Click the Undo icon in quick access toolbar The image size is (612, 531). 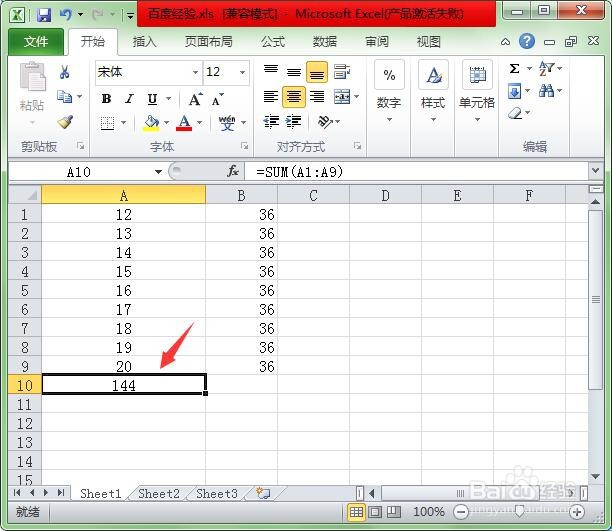(66, 15)
